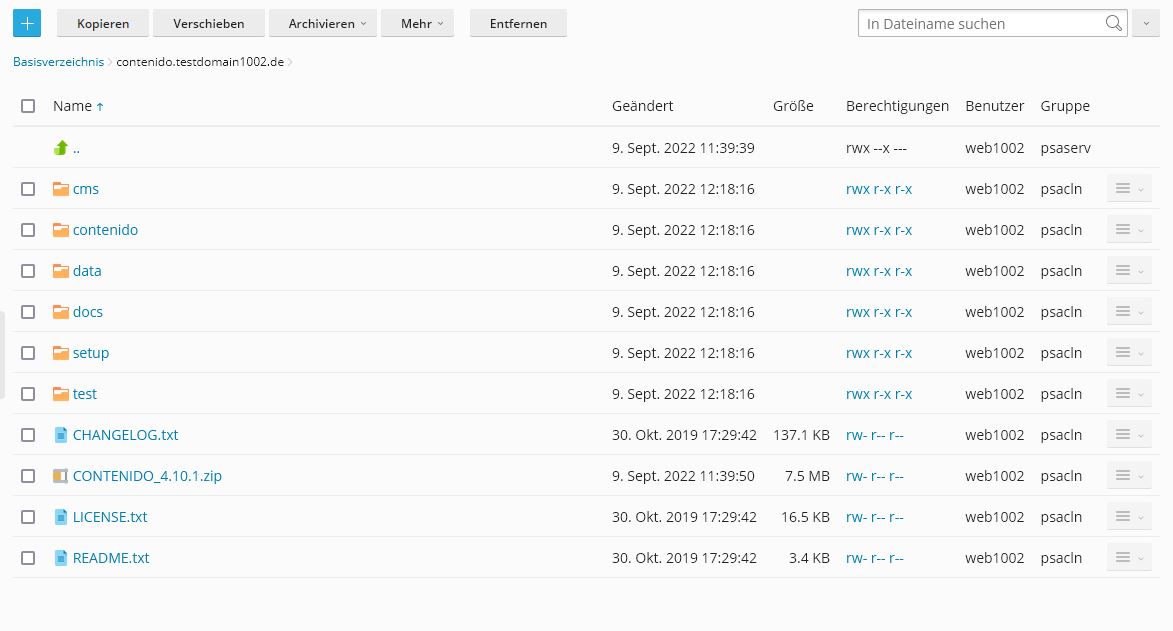This screenshot has width=1173, height=631.
Task: Click the contenido folder icon
Action: point(61,230)
